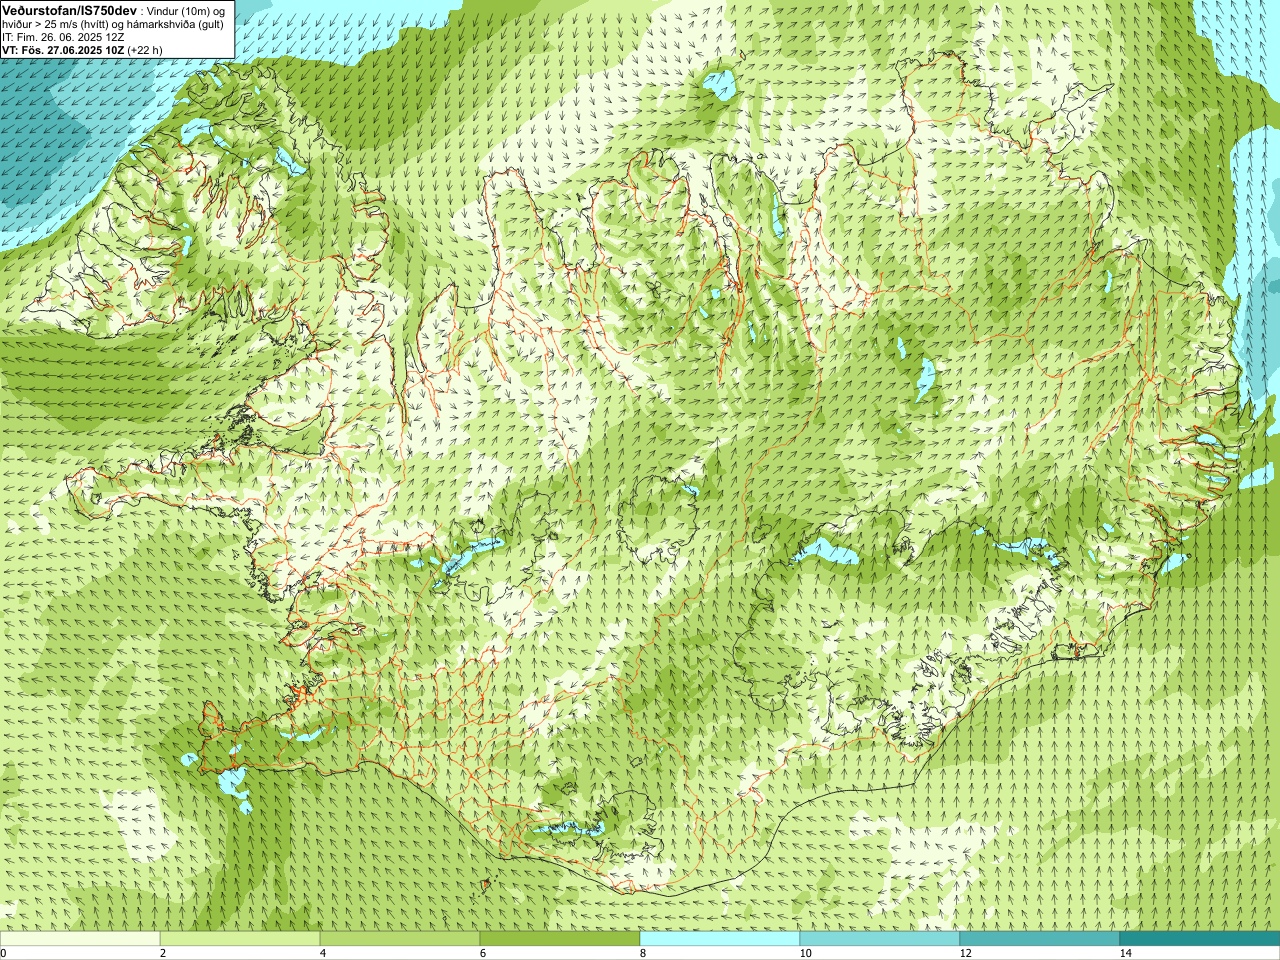Click the legend scale label '0'
The image size is (1280, 960).
point(4,953)
